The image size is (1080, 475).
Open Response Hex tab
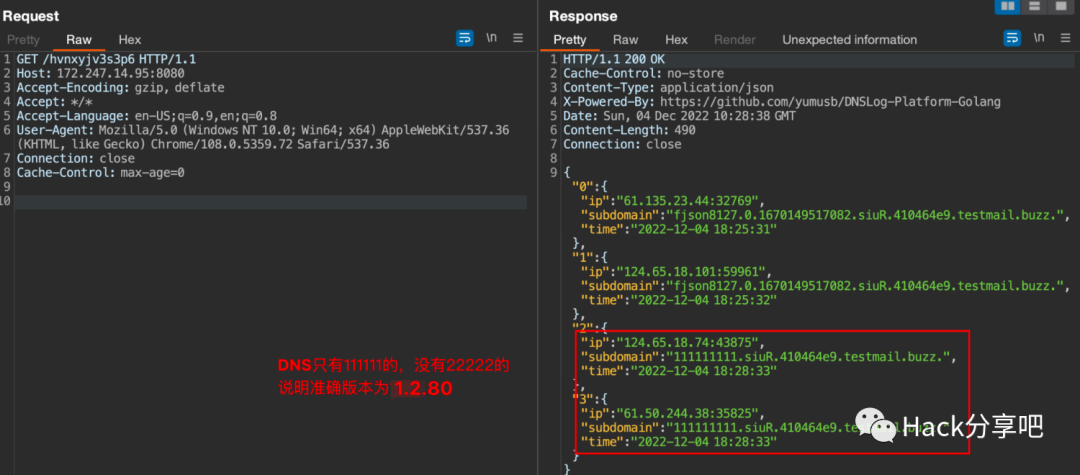click(x=677, y=40)
